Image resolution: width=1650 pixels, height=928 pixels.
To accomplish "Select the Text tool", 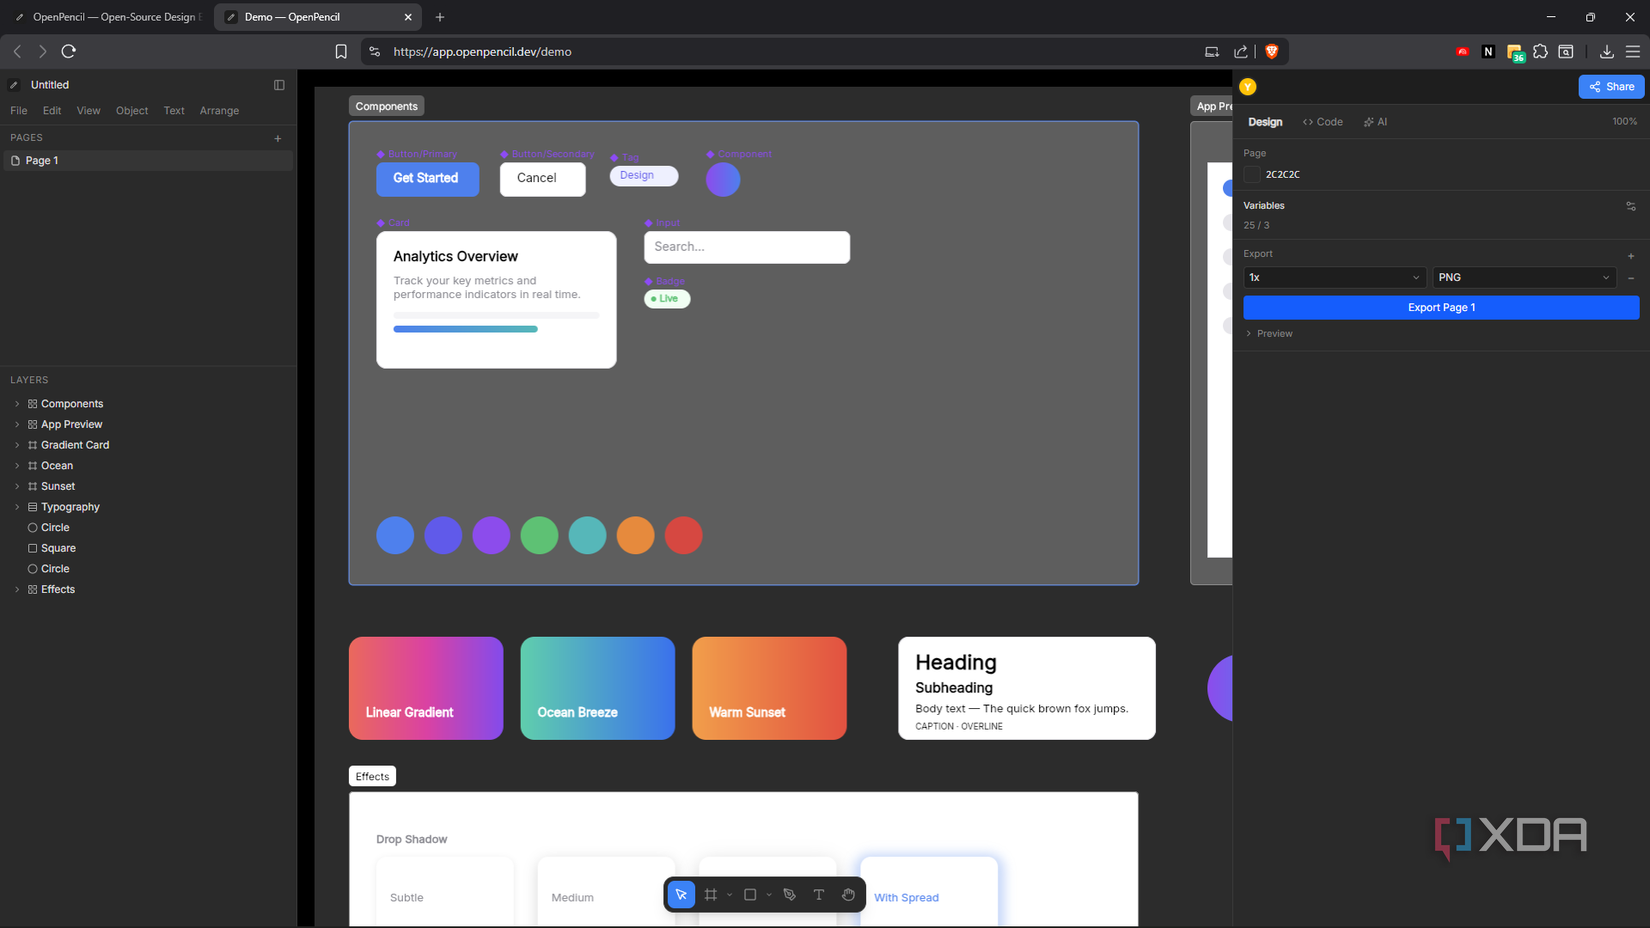I will [819, 894].
